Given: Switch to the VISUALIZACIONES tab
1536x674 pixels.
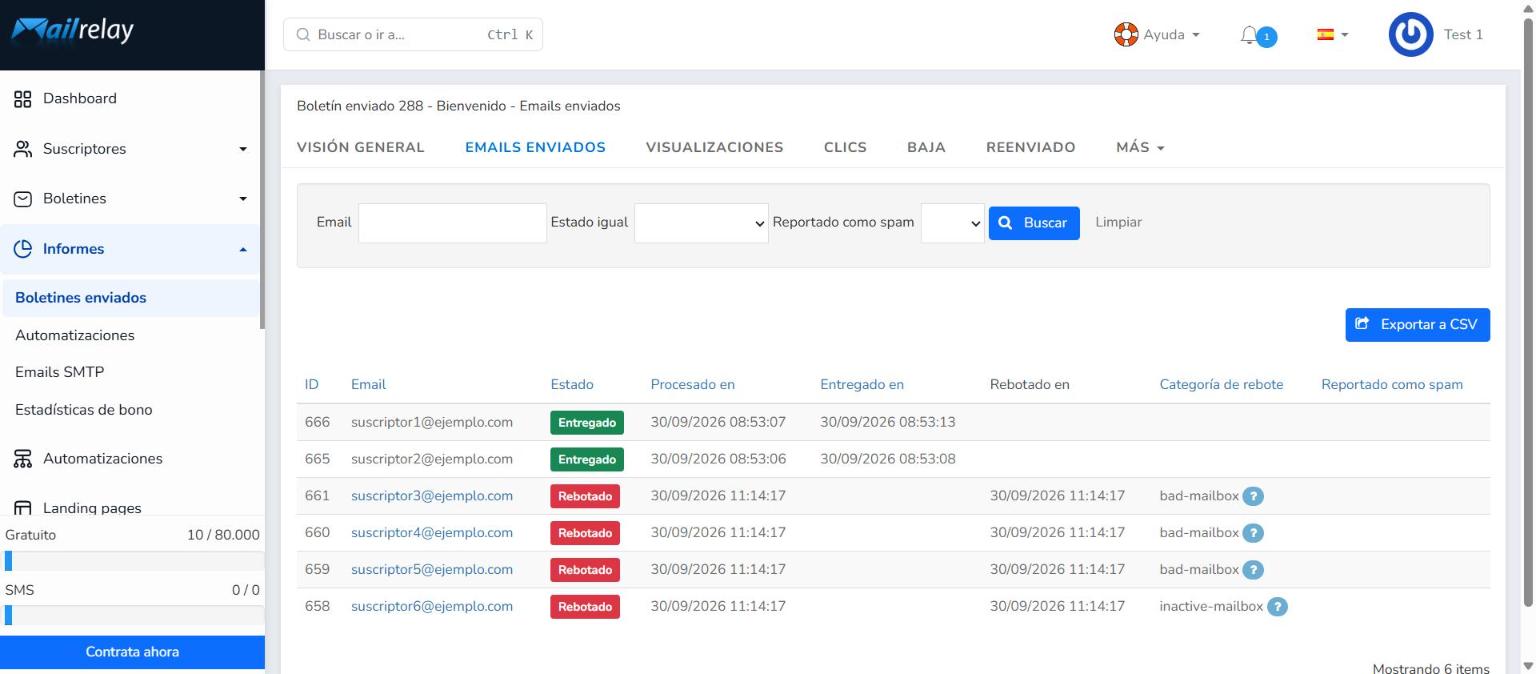Looking at the screenshot, I should (715, 147).
